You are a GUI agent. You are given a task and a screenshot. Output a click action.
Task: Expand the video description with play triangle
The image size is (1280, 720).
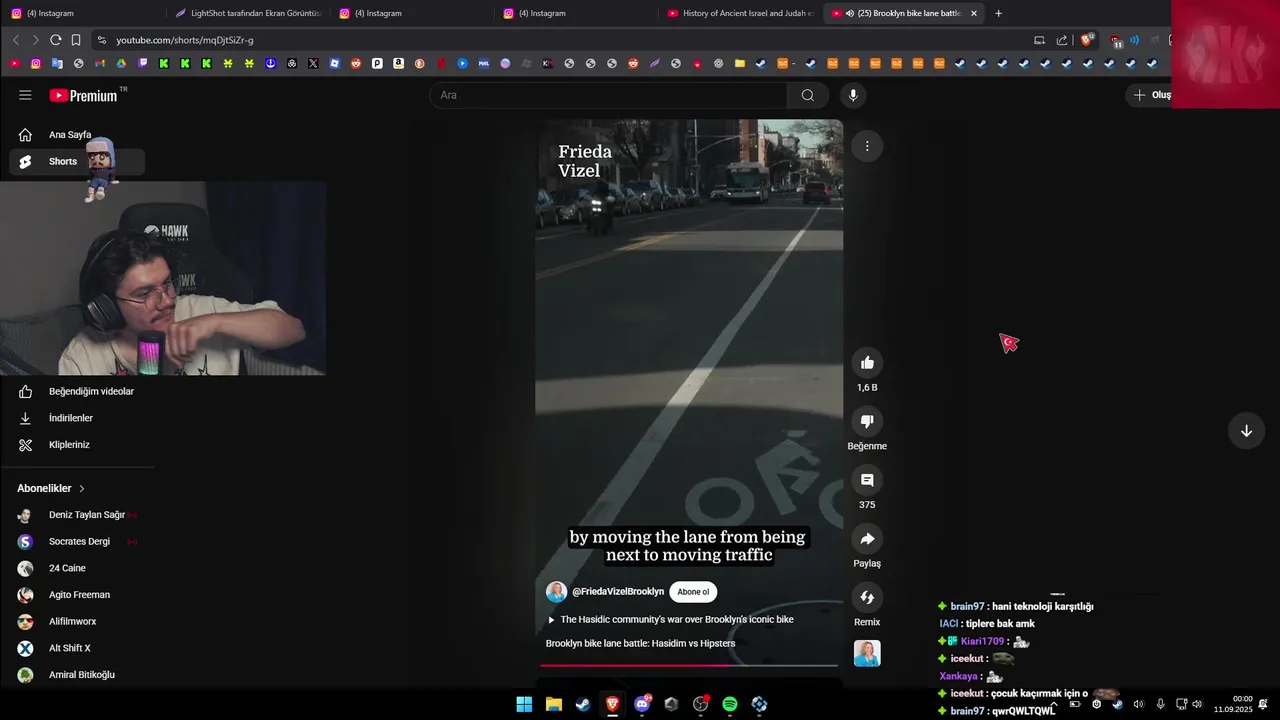551,620
